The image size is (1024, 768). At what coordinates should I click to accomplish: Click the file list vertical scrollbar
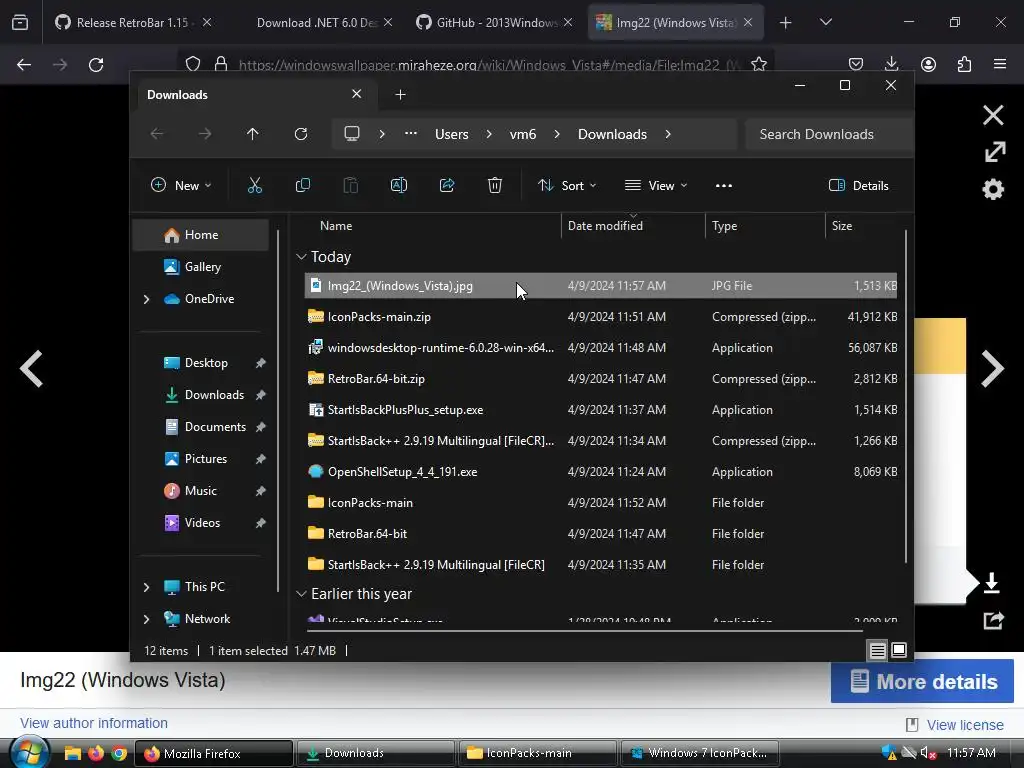pyautogui.click(x=905, y=396)
